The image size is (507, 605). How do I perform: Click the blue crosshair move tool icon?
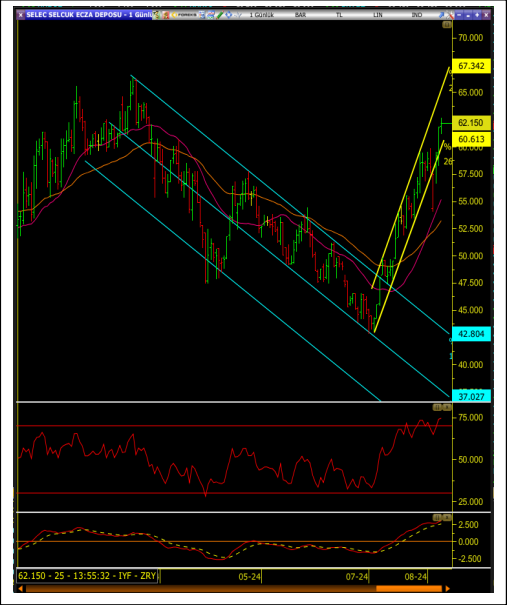click(x=228, y=15)
